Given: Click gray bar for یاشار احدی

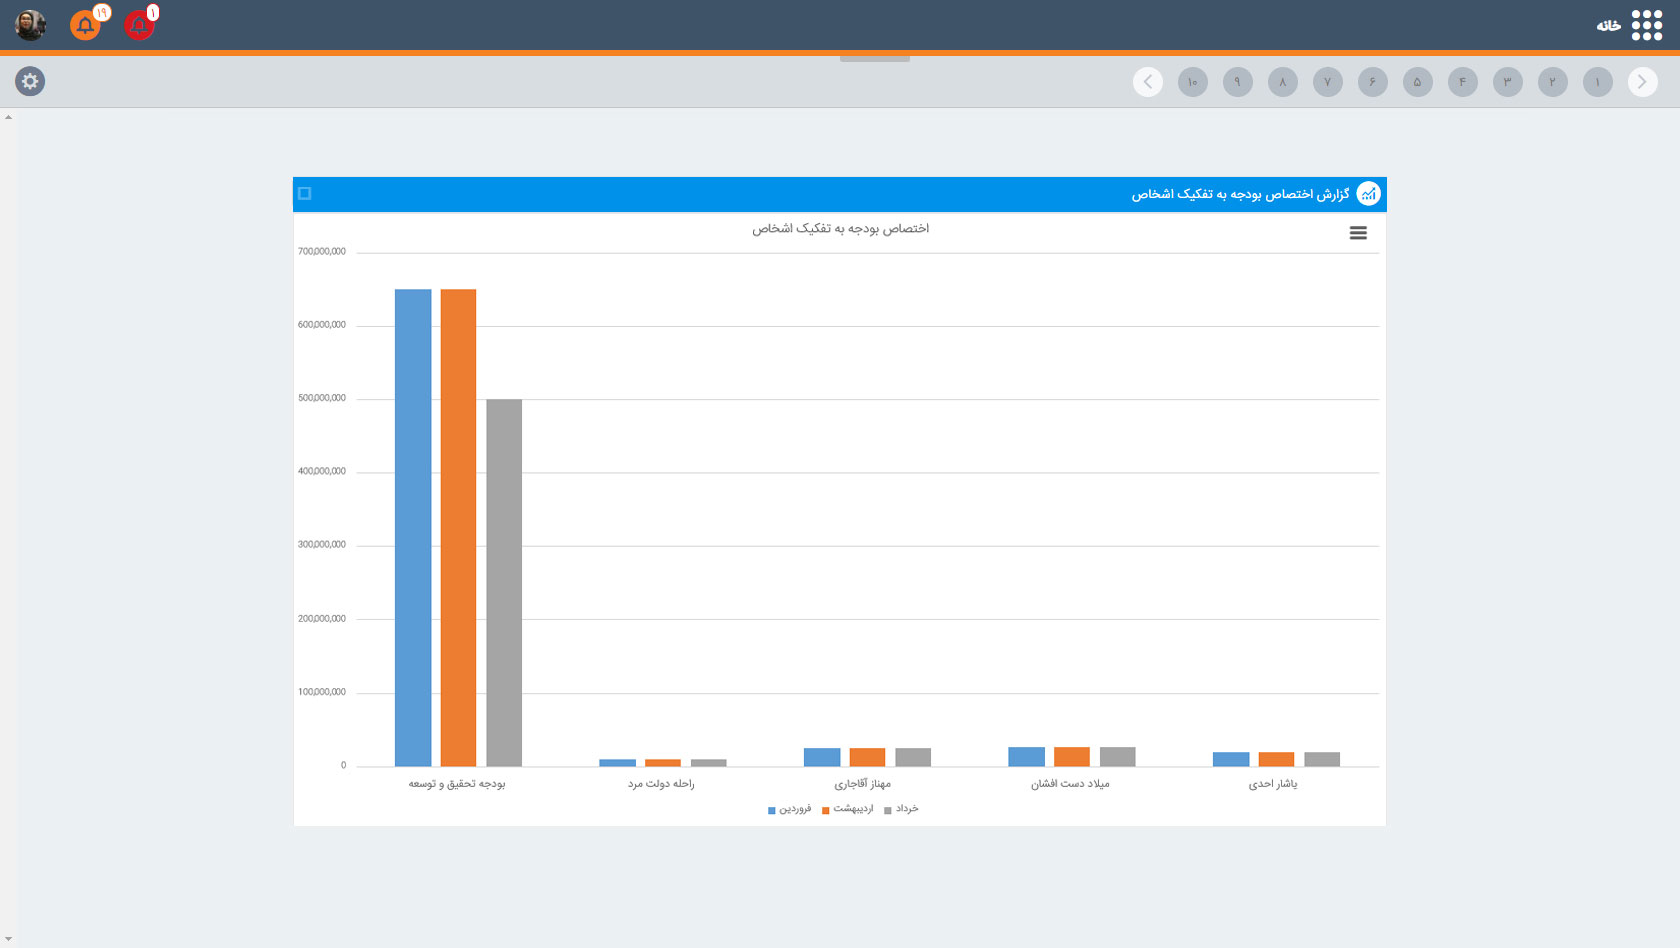Looking at the screenshot, I should (1322, 759).
